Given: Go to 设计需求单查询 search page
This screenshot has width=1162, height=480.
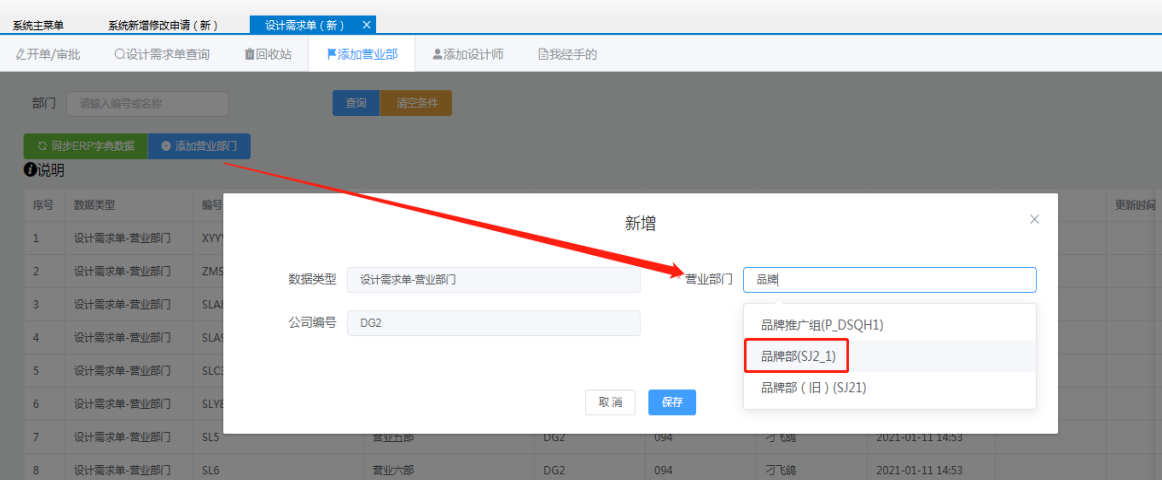Looking at the screenshot, I should click(162, 54).
